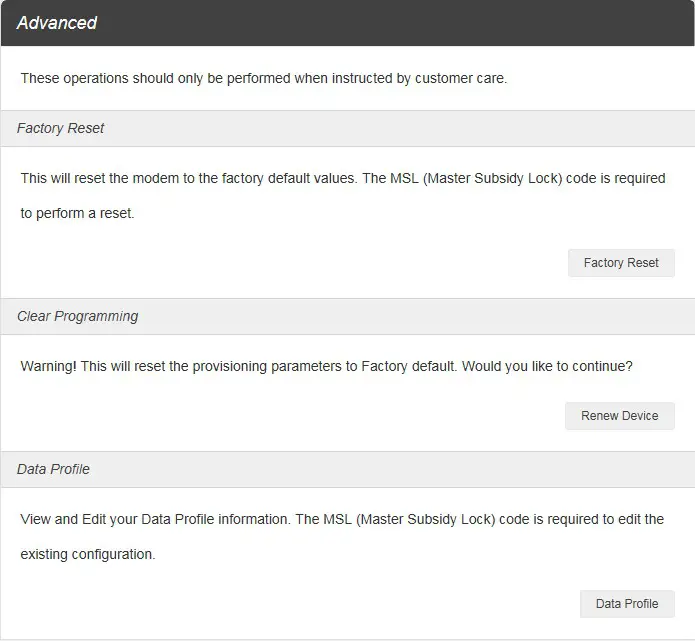Click the 'existing configuration.' text line
The image size is (695, 641).
(88, 554)
